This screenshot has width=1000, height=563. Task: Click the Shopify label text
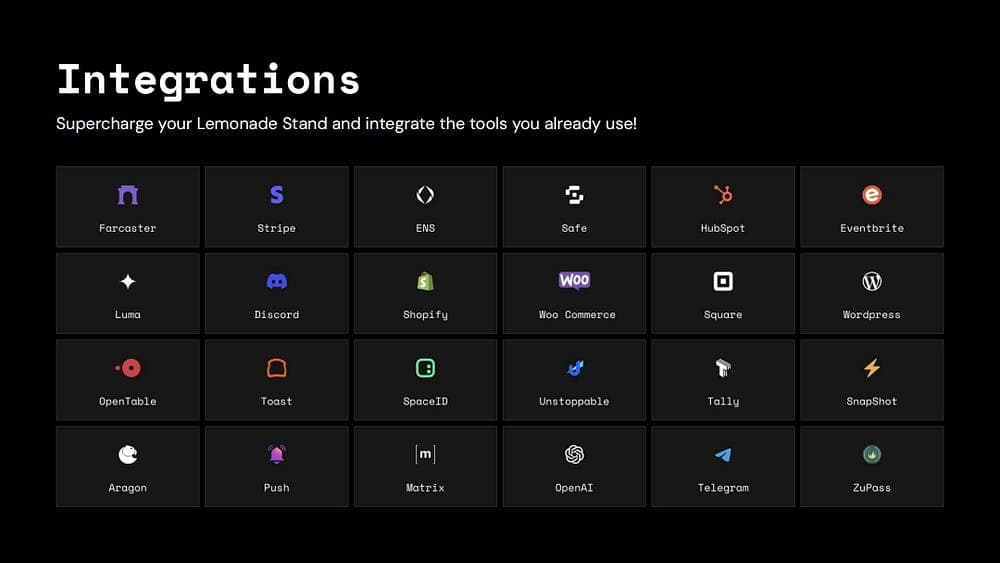point(425,315)
